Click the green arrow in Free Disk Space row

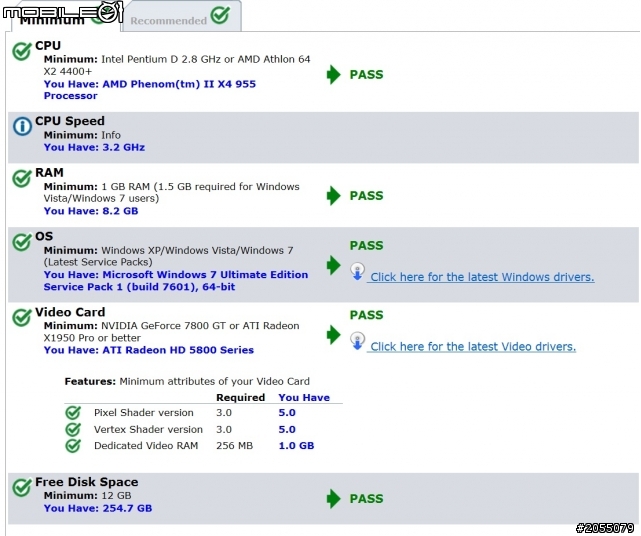pyautogui.click(x=334, y=499)
